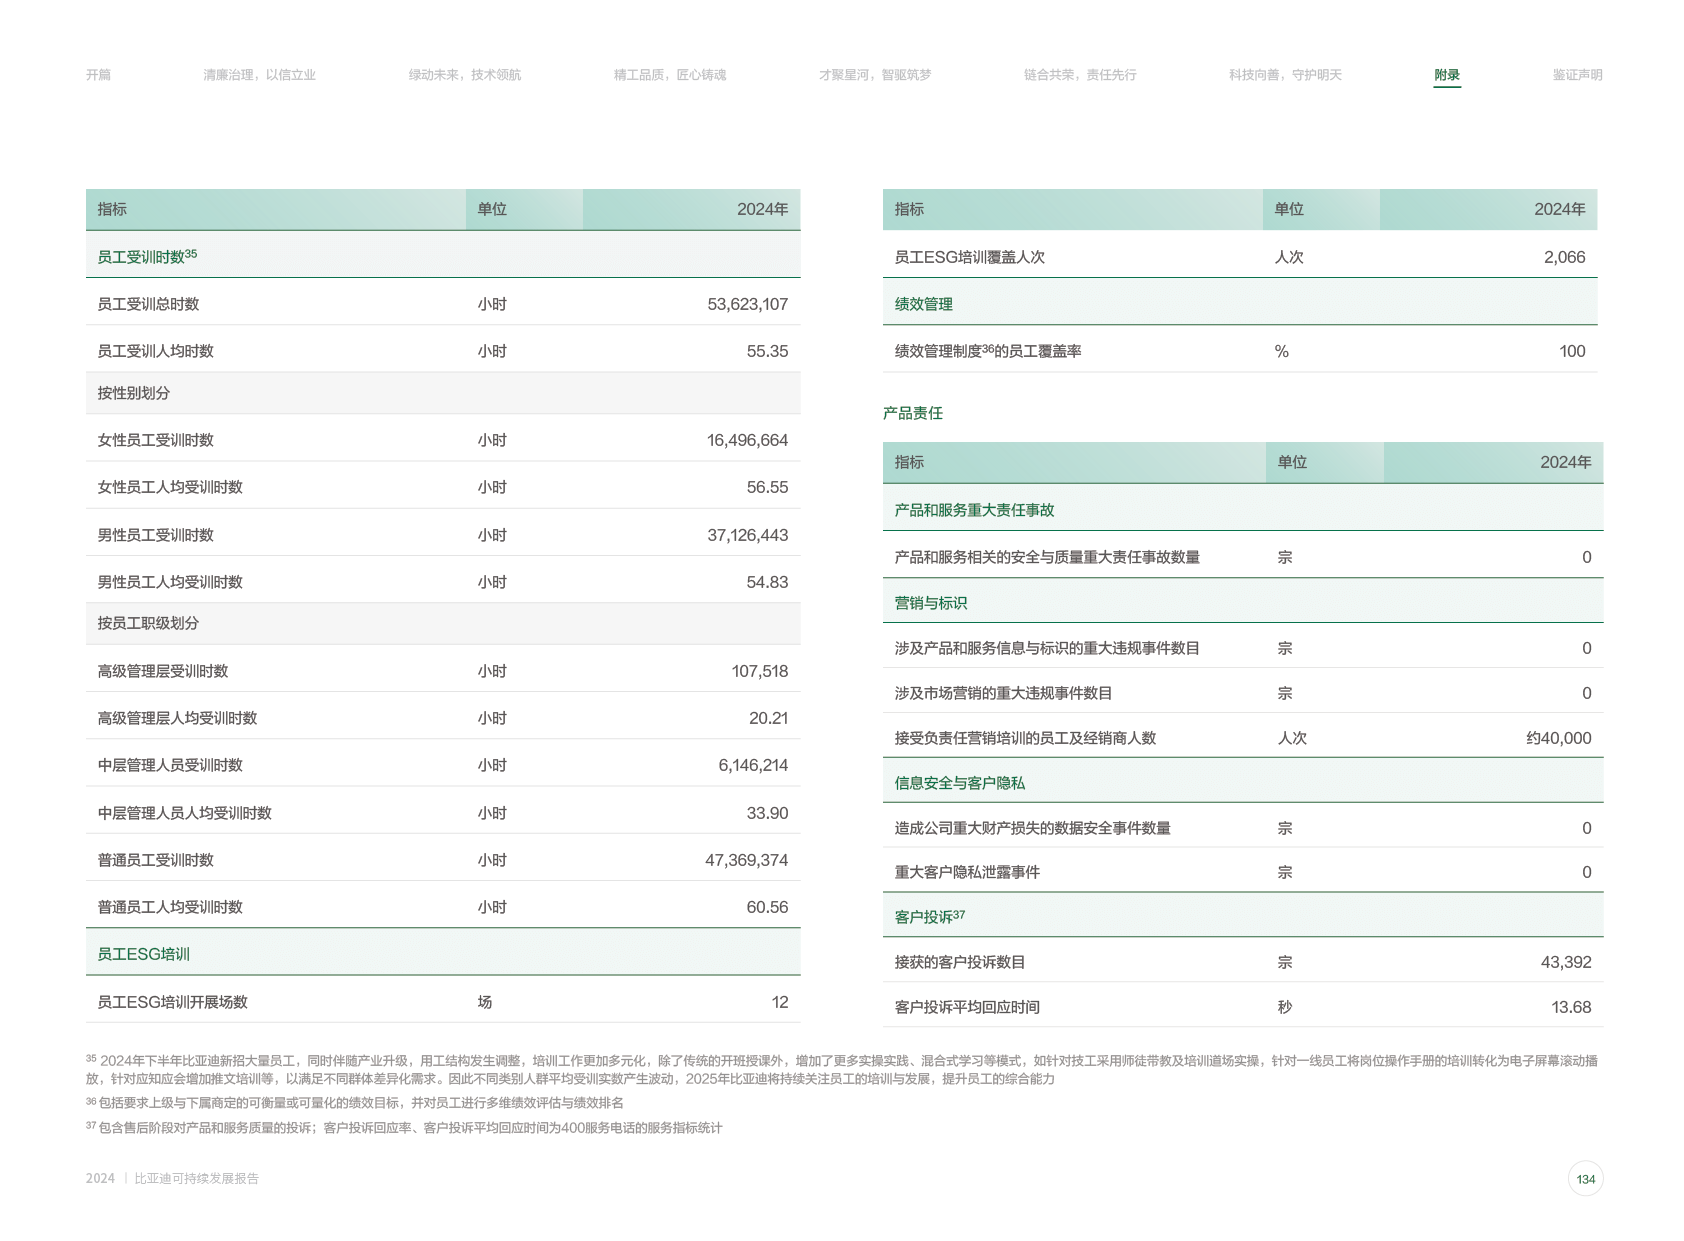Click footnote marker 35 beside 员工受训时数

(x=191, y=254)
